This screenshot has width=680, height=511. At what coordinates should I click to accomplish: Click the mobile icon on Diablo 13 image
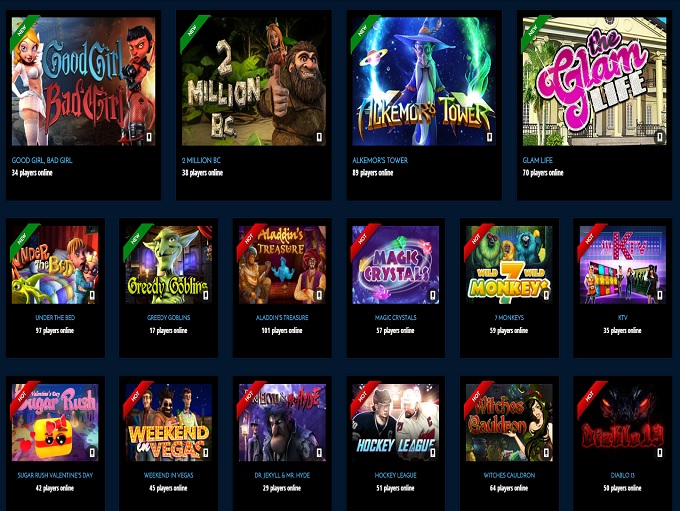point(660,453)
